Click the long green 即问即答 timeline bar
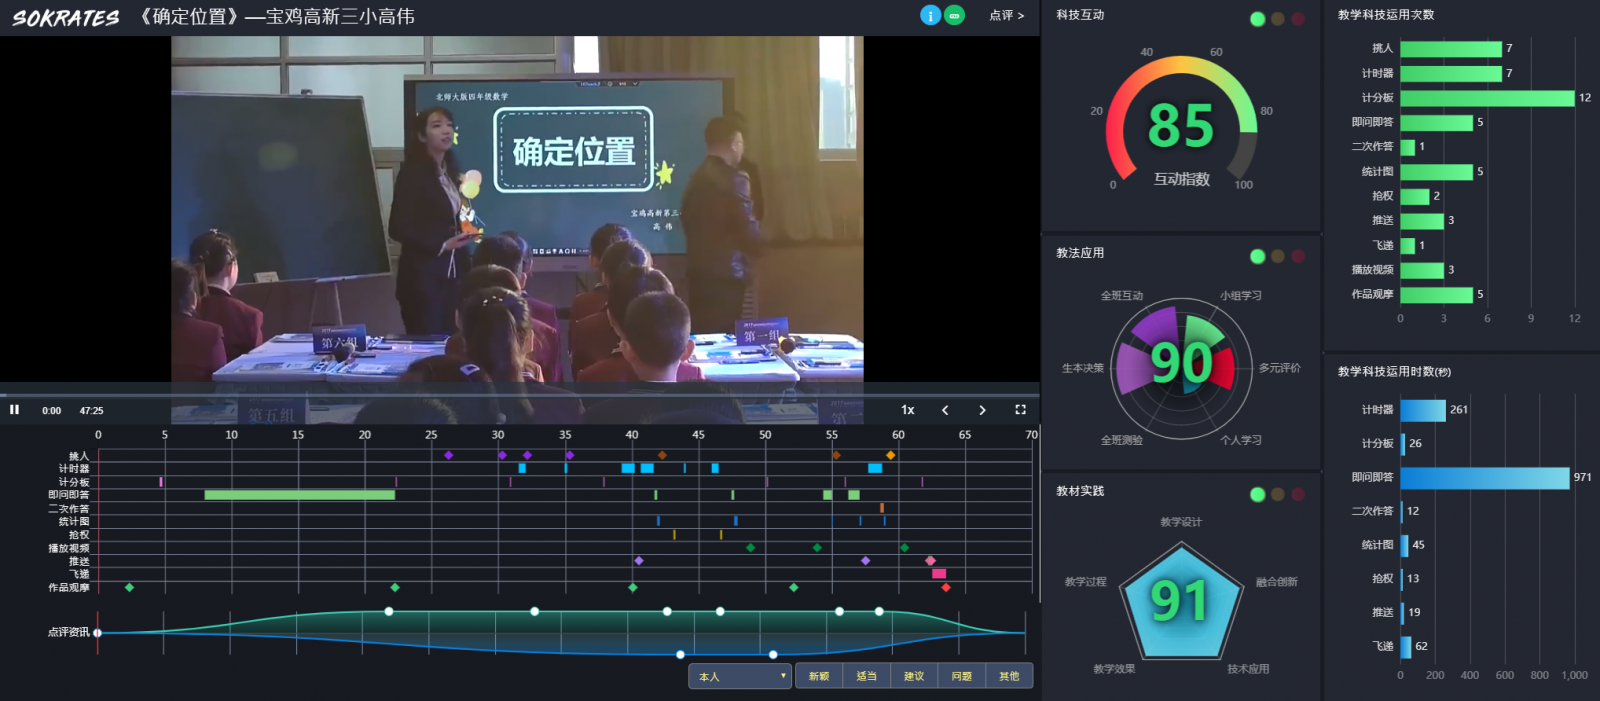1600x701 pixels. click(299, 495)
